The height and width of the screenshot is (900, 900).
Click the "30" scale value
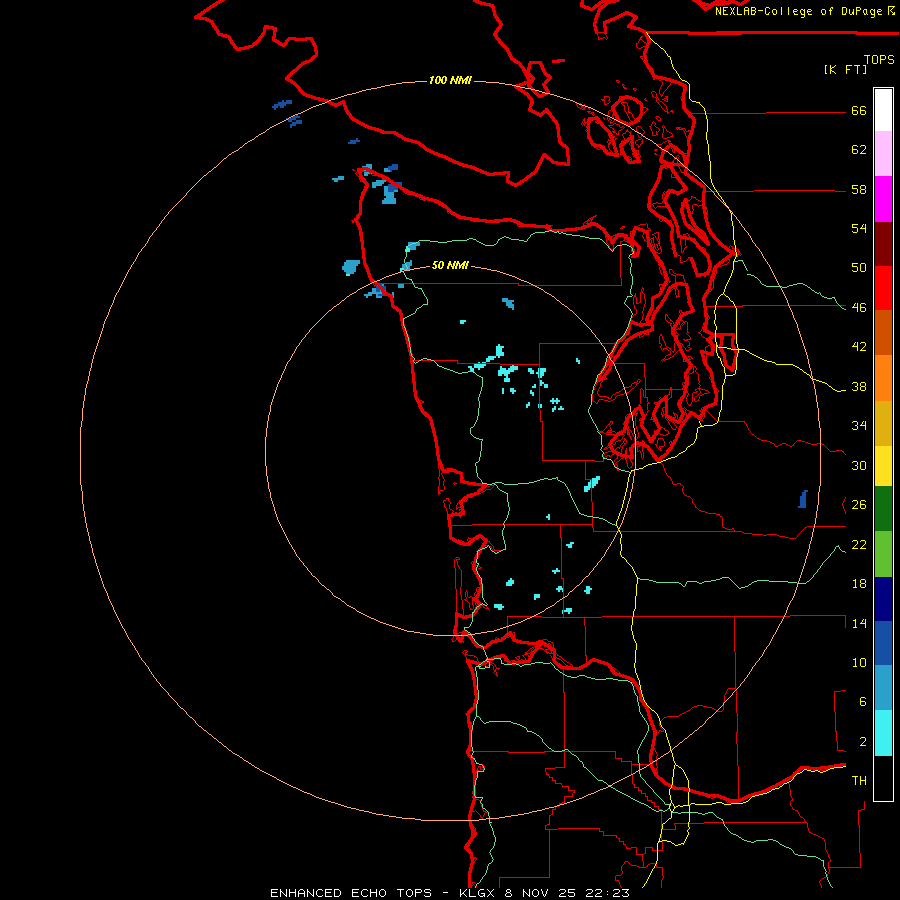(x=859, y=465)
